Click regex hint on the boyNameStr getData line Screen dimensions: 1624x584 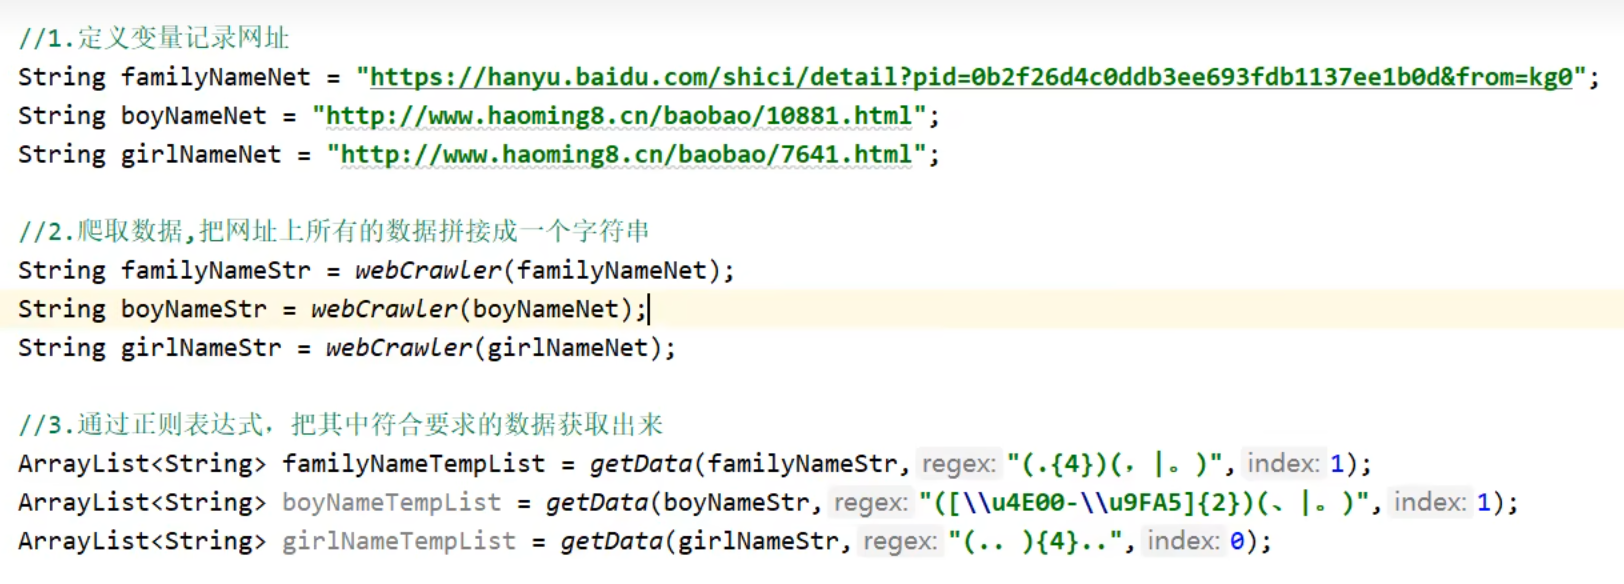(871, 503)
